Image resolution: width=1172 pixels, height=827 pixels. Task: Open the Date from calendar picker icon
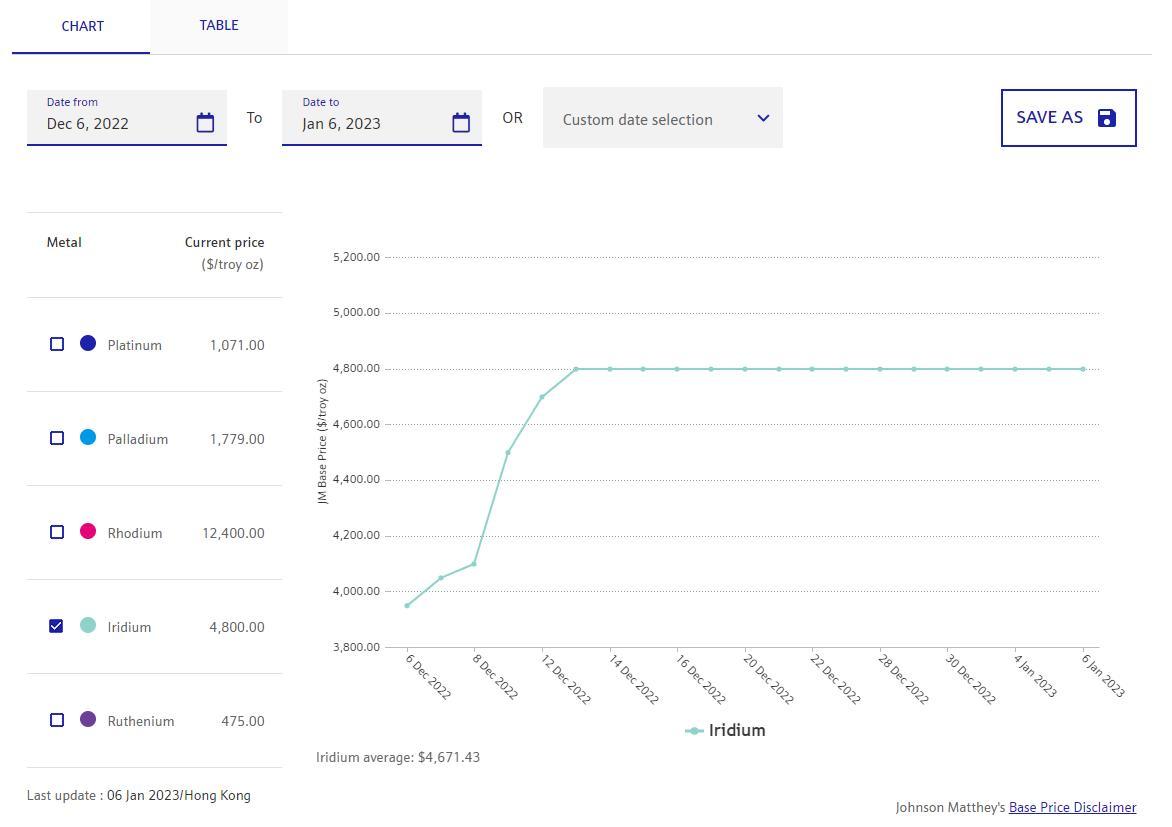(x=205, y=123)
